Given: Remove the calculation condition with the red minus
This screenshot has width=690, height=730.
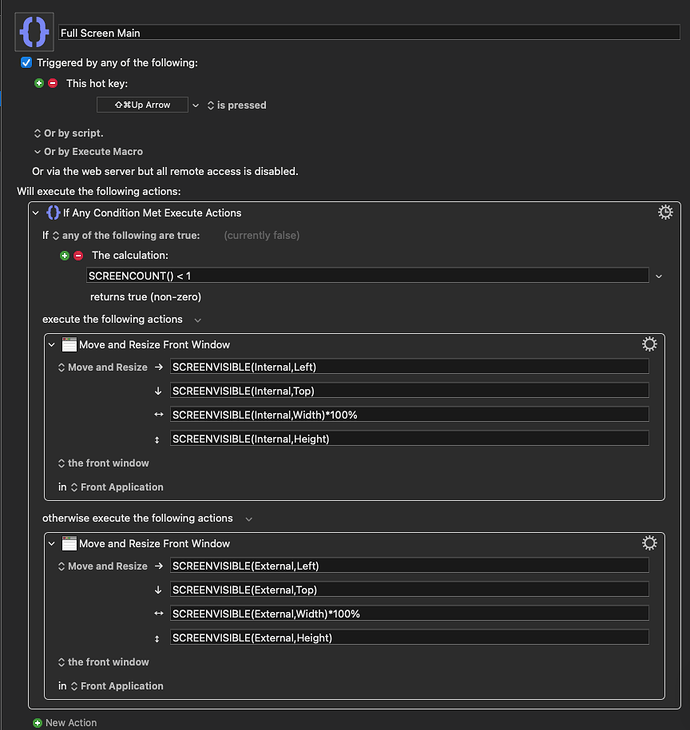Looking at the screenshot, I should (79, 255).
